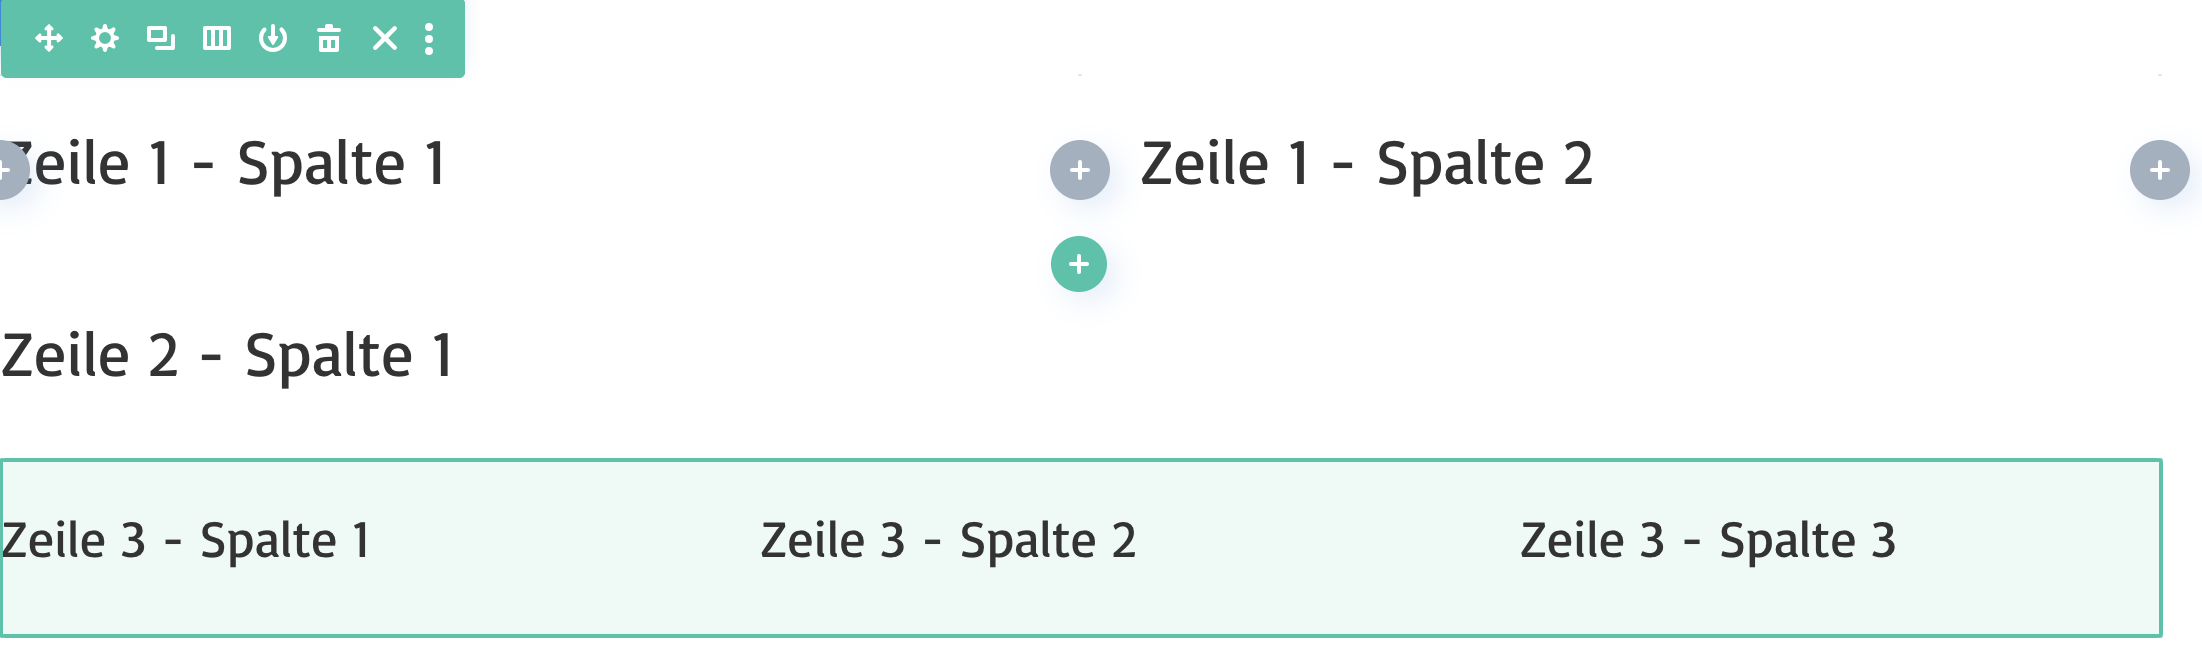Add new row with green plus button
2202x662 pixels.
tap(1079, 264)
